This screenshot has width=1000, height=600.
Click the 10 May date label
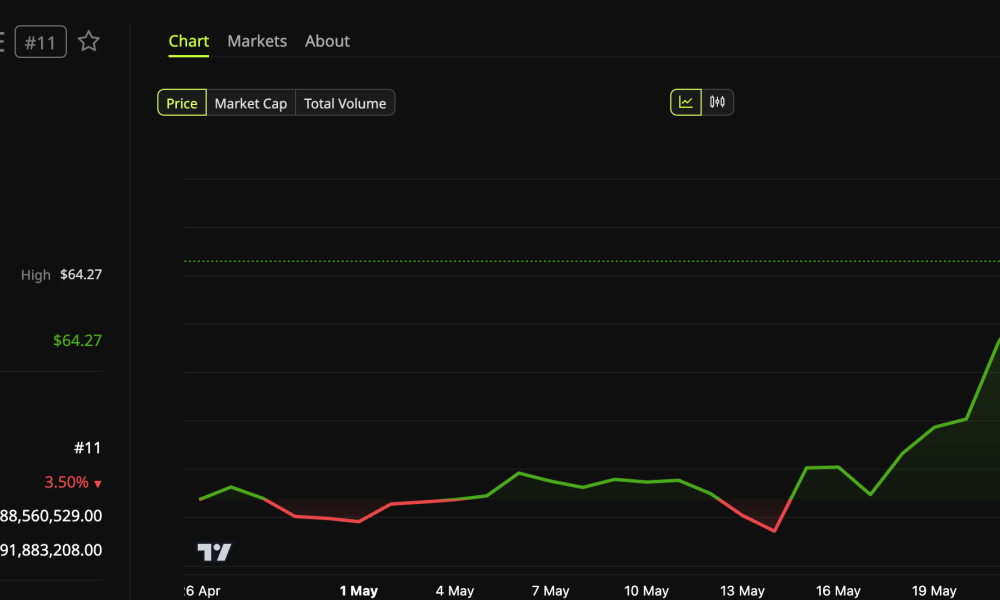[x=646, y=591]
